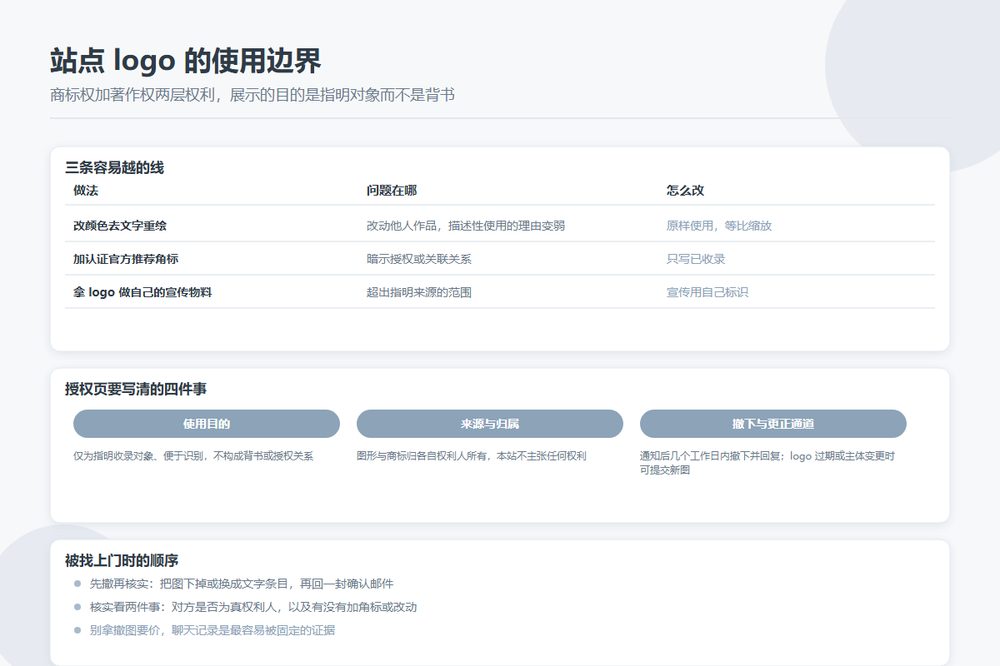Click the bullet item 先撤再核实

[x=242, y=584]
